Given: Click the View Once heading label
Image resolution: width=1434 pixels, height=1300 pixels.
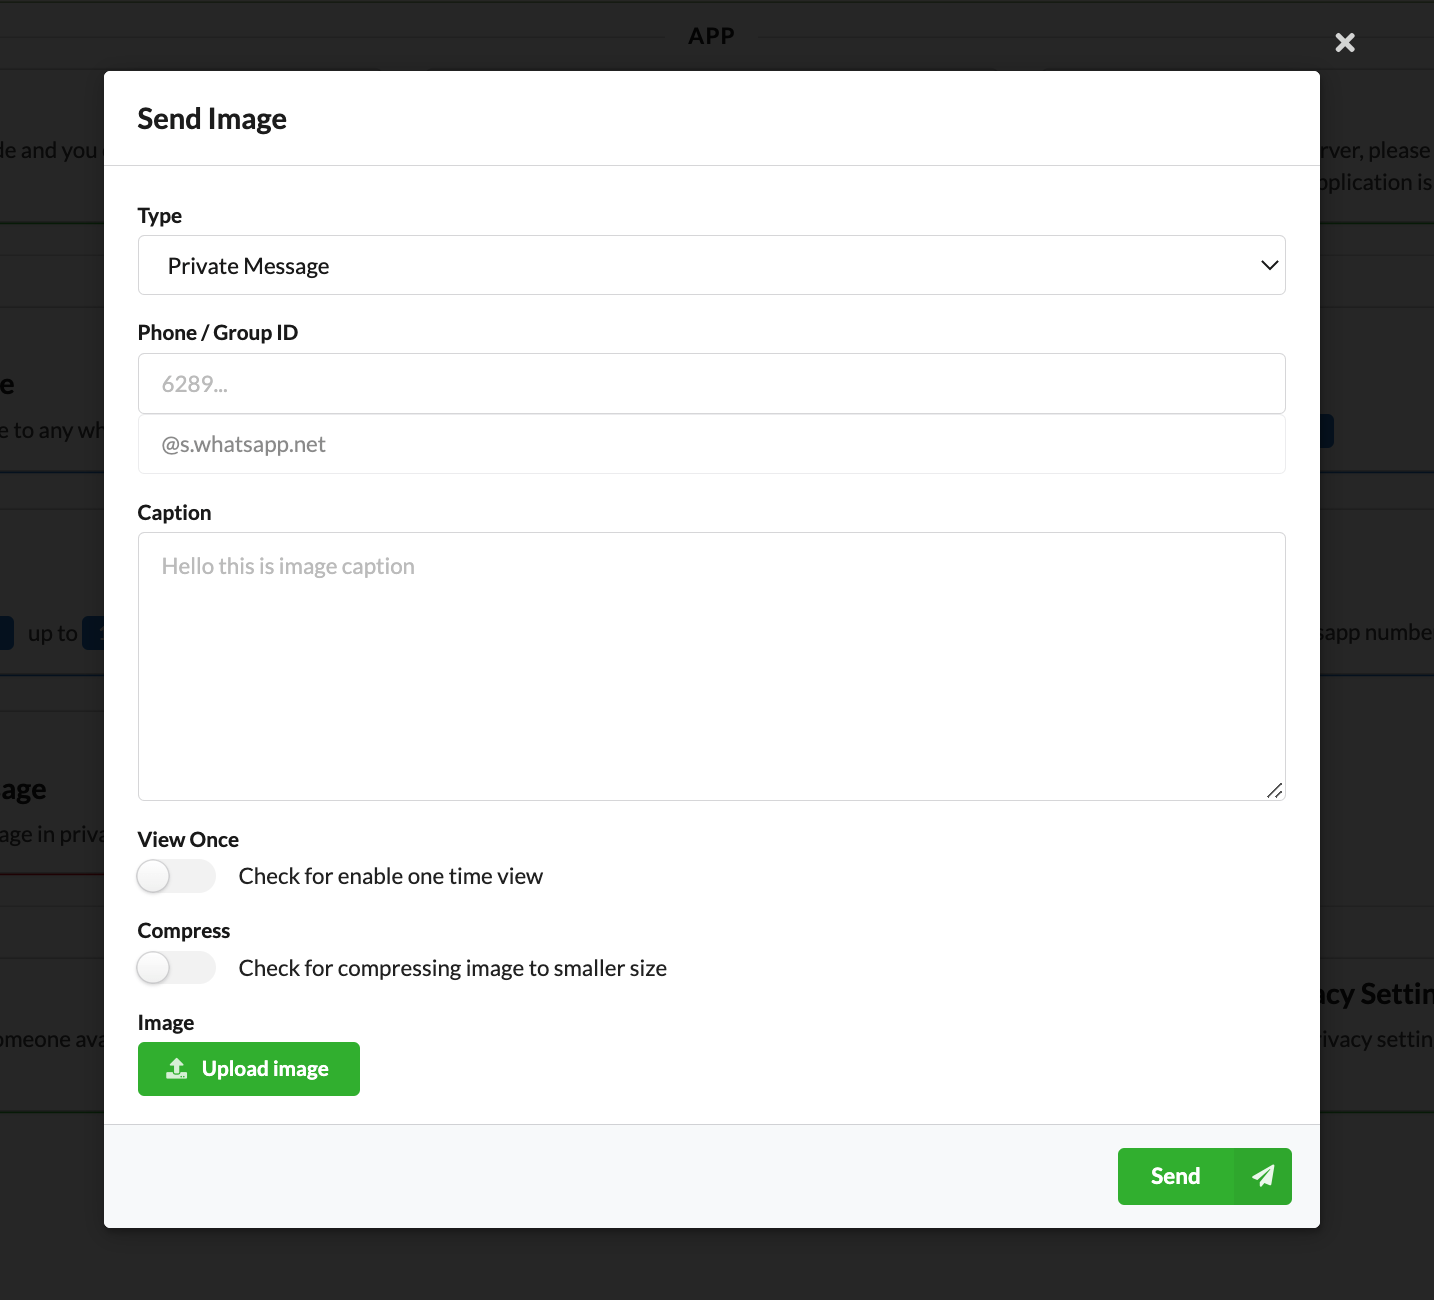Looking at the screenshot, I should 188,840.
